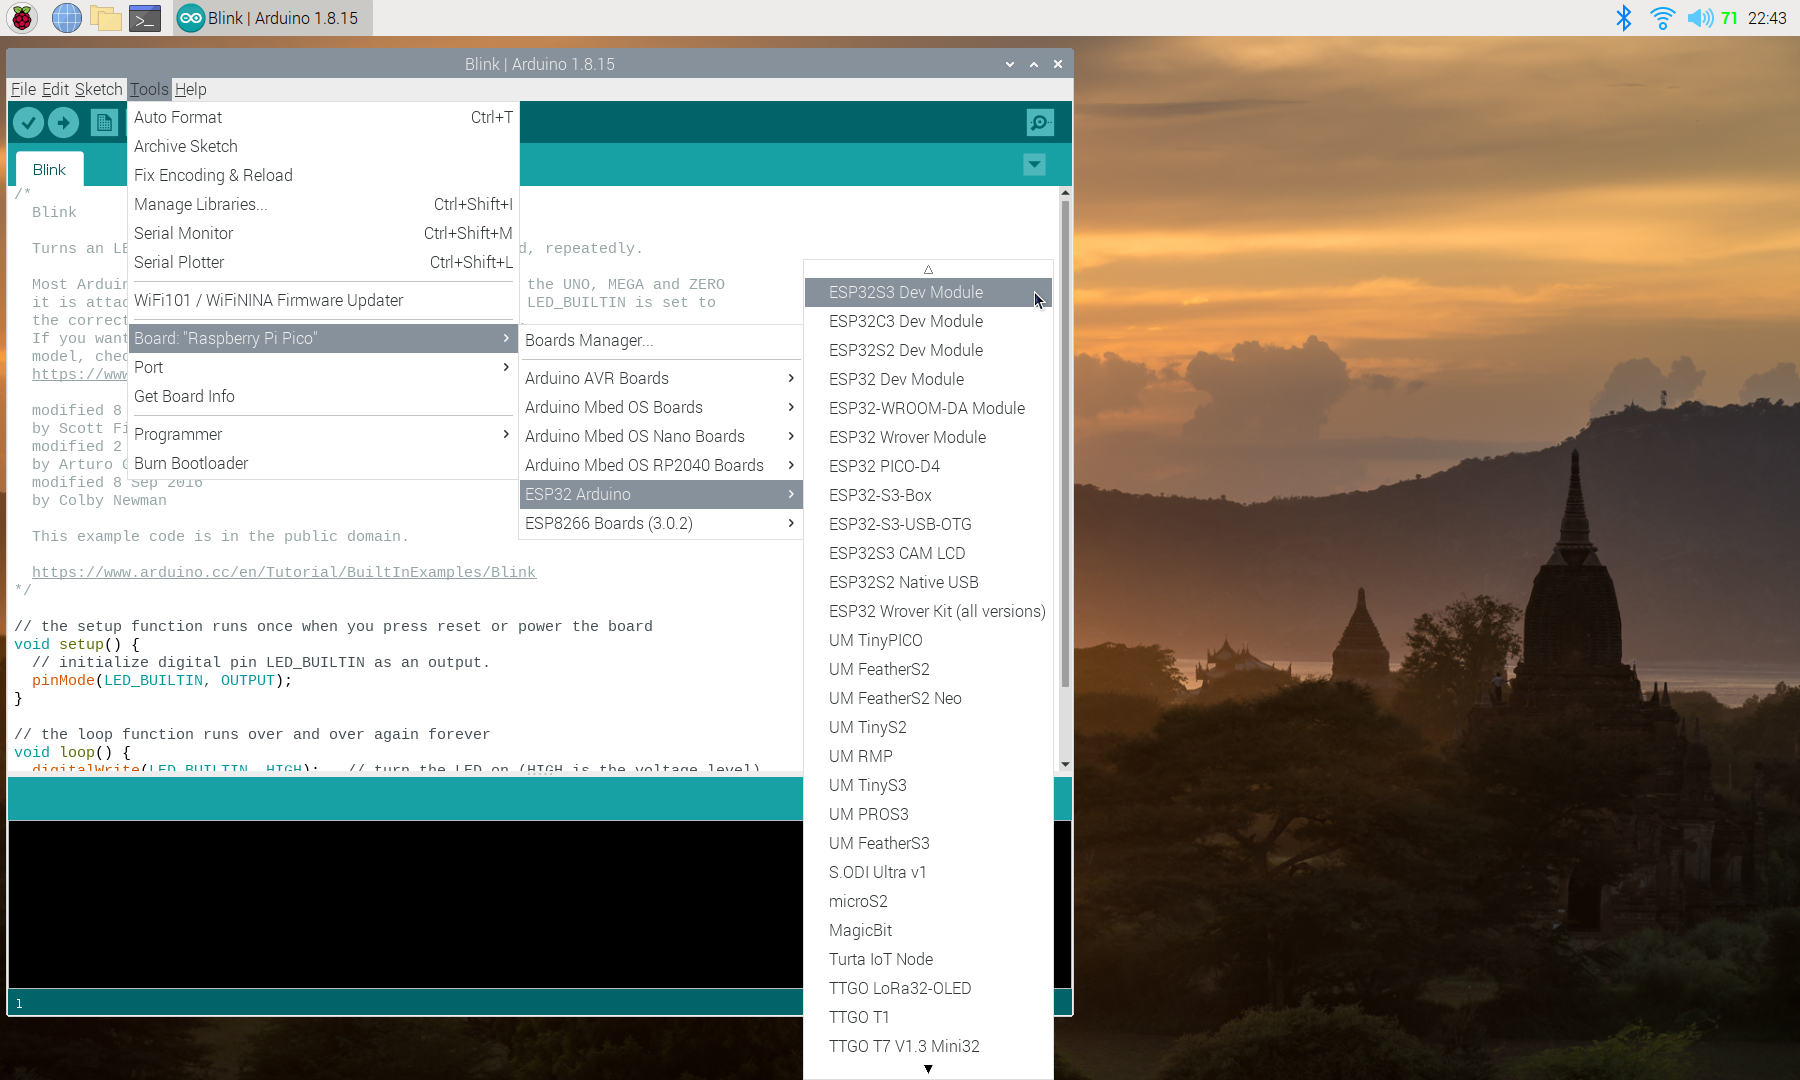Click the Verify checkmark toolbar icon
The width and height of the screenshot is (1800, 1080).
pyautogui.click(x=28, y=122)
